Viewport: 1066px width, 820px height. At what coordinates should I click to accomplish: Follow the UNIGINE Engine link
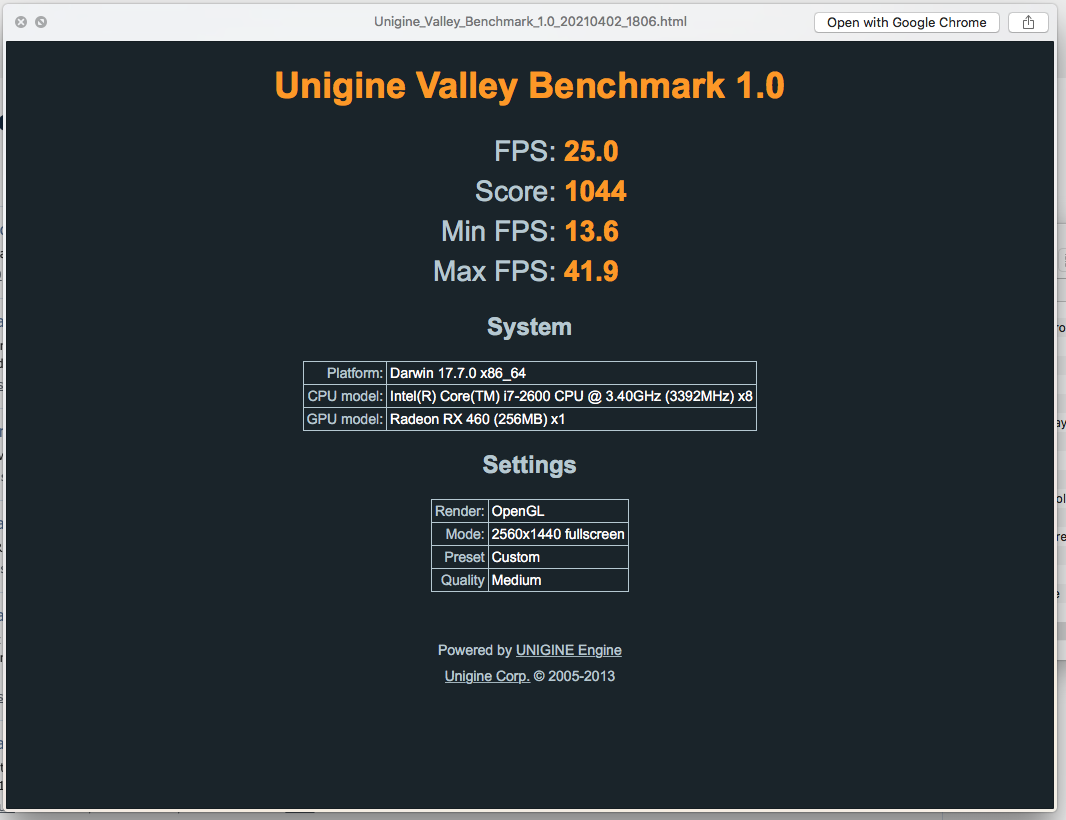click(568, 650)
